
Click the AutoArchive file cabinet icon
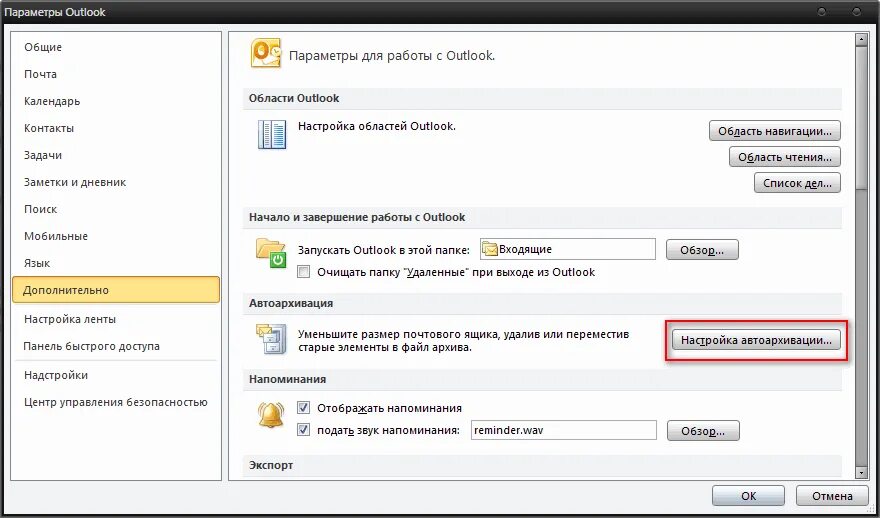272,340
